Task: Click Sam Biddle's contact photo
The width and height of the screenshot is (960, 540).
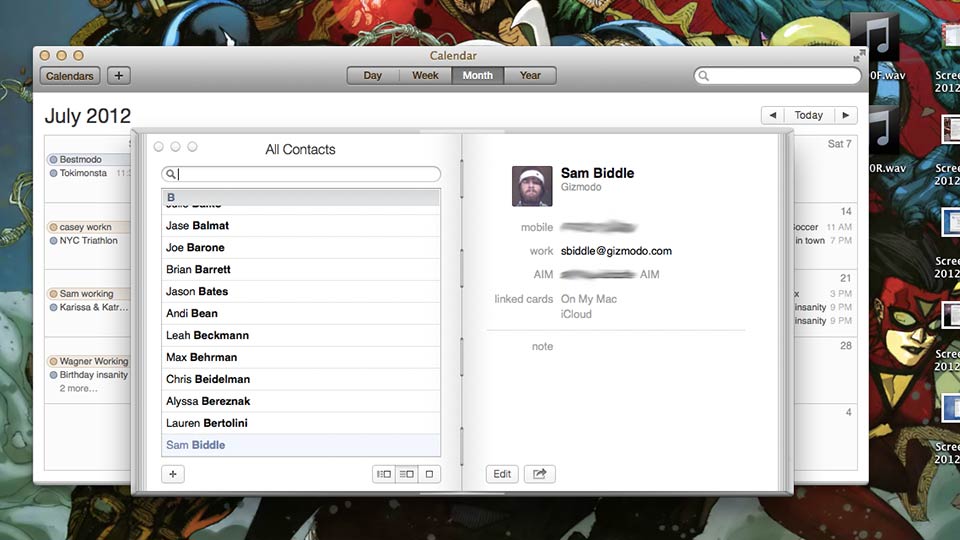Action: pos(532,186)
